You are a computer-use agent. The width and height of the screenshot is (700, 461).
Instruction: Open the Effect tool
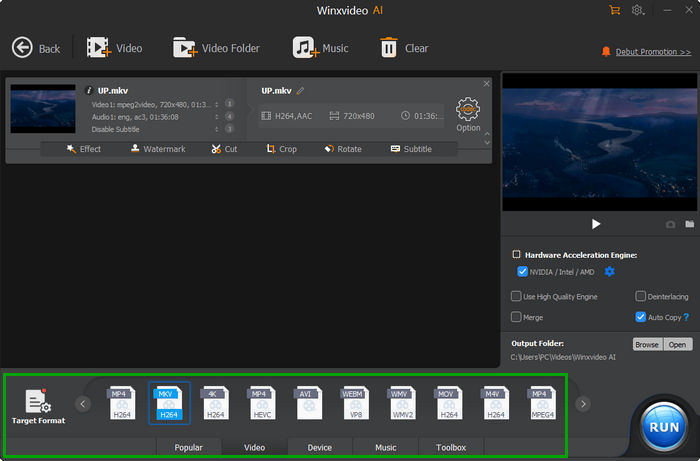[x=84, y=149]
